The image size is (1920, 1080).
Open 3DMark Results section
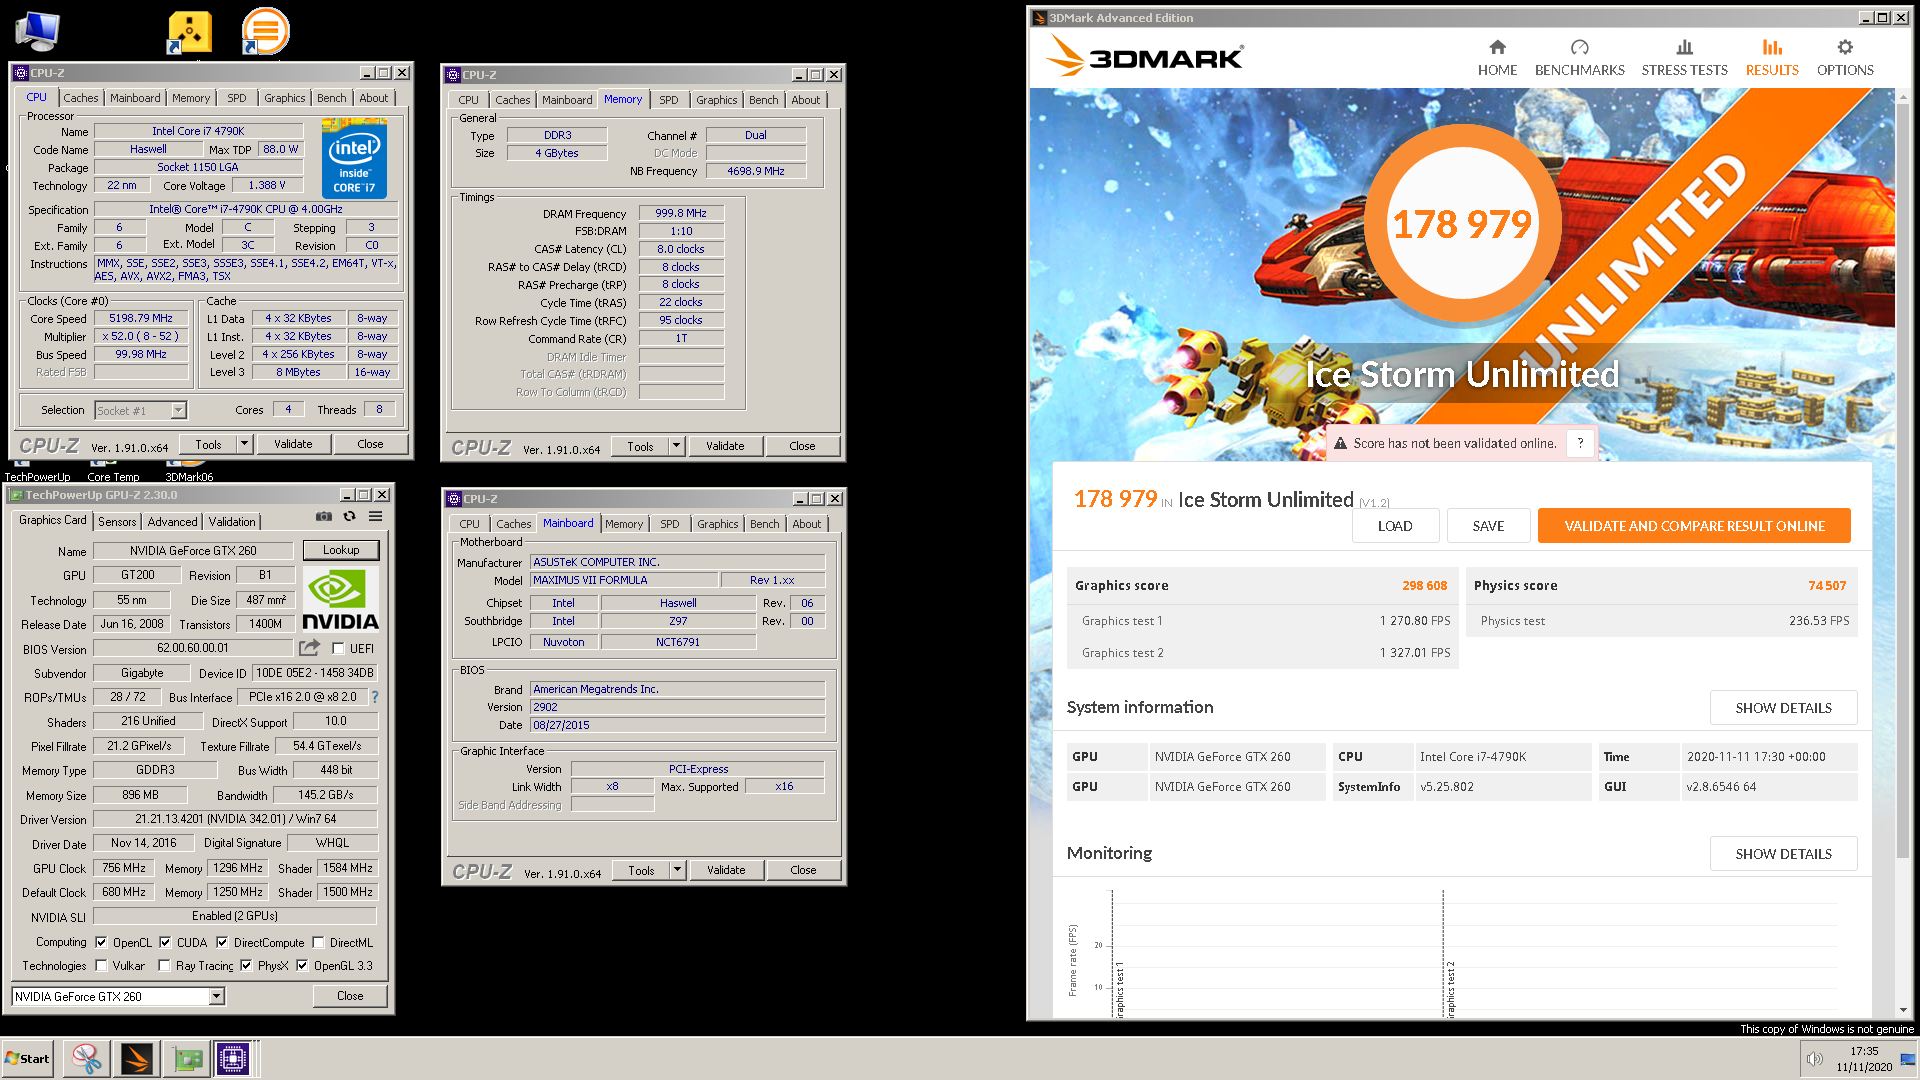(1772, 58)
